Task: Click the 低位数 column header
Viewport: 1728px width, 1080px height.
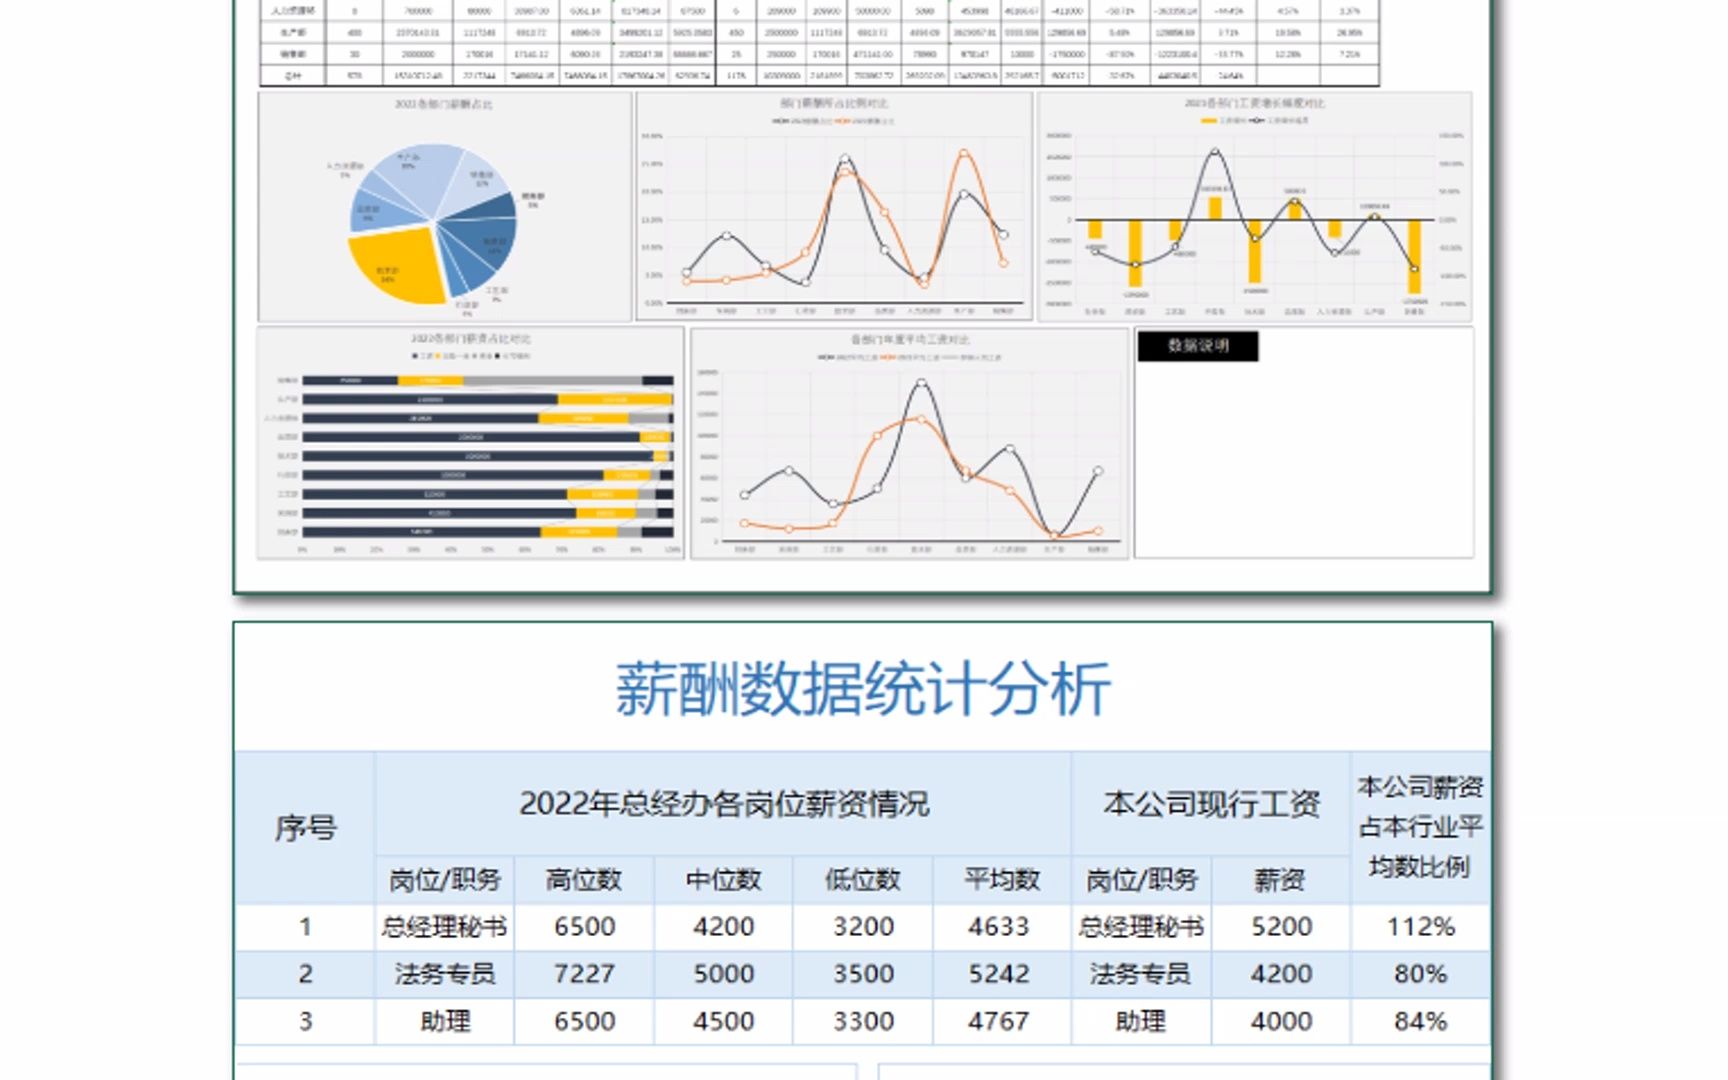Action: coord(863,880)
